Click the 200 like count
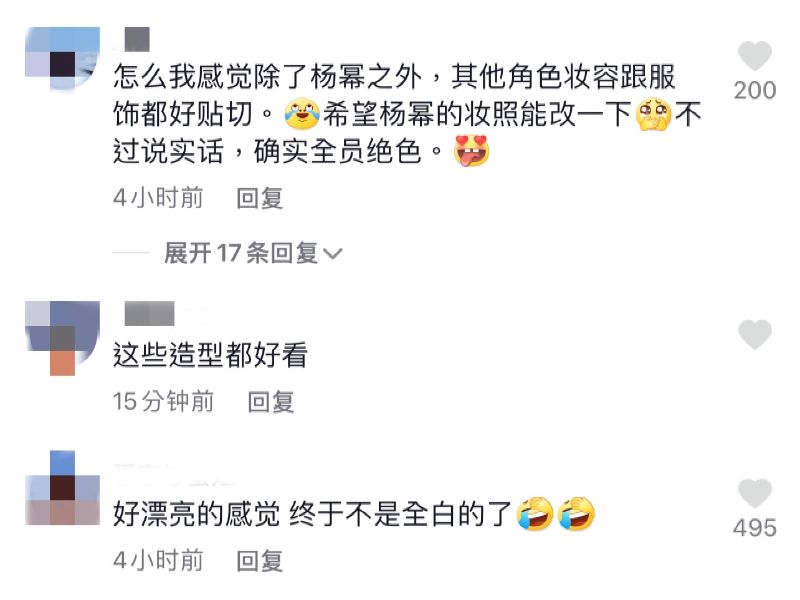The height and width of the screenshot is (600, 800). tap(755, 91)
